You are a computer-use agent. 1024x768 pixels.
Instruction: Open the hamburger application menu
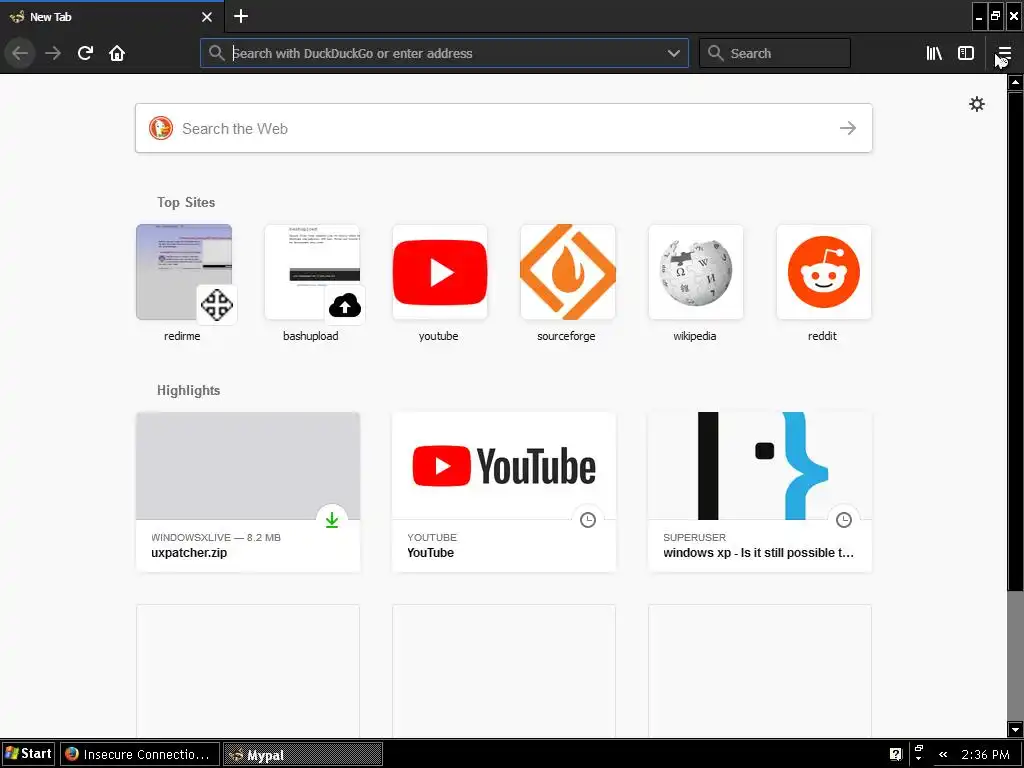1004,53
